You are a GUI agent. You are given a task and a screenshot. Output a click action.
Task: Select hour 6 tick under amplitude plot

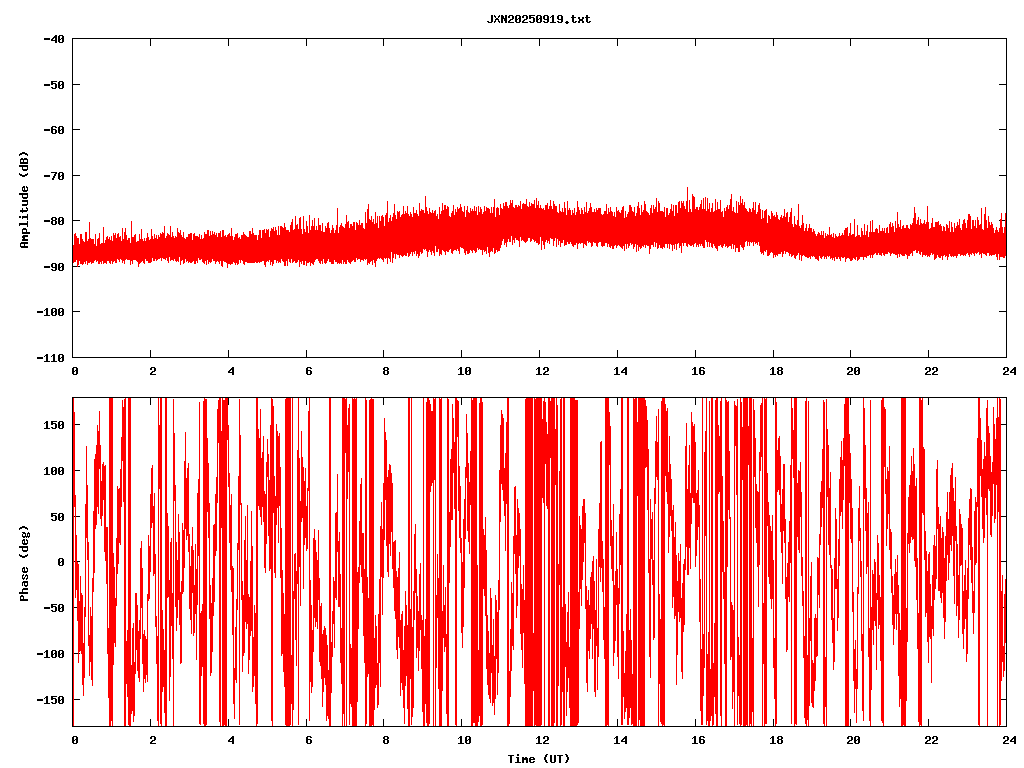[x=307, y=371]
